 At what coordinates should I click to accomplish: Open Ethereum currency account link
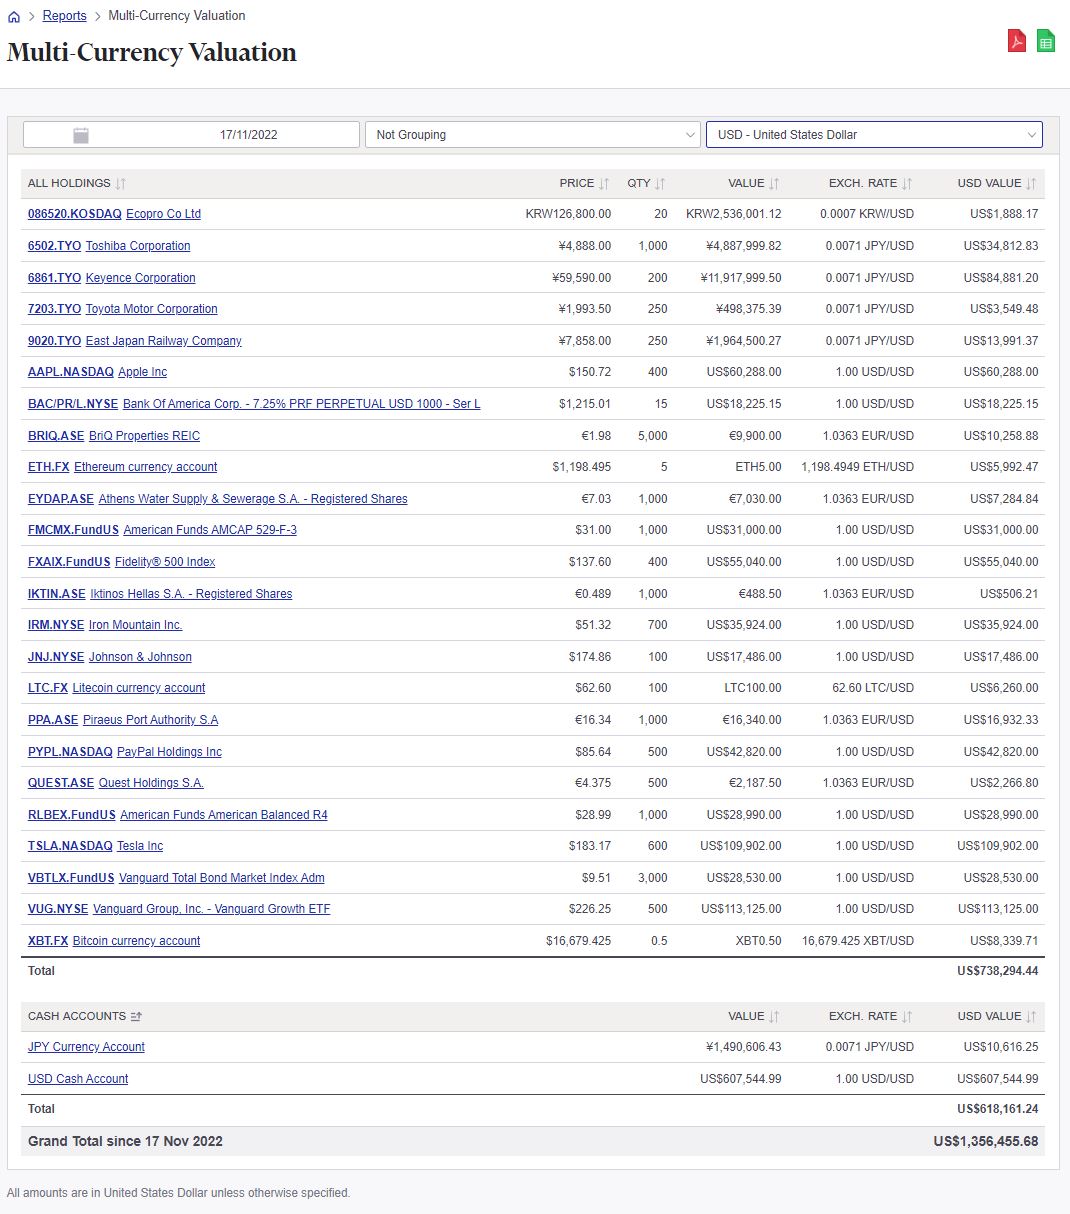[145, 467]
